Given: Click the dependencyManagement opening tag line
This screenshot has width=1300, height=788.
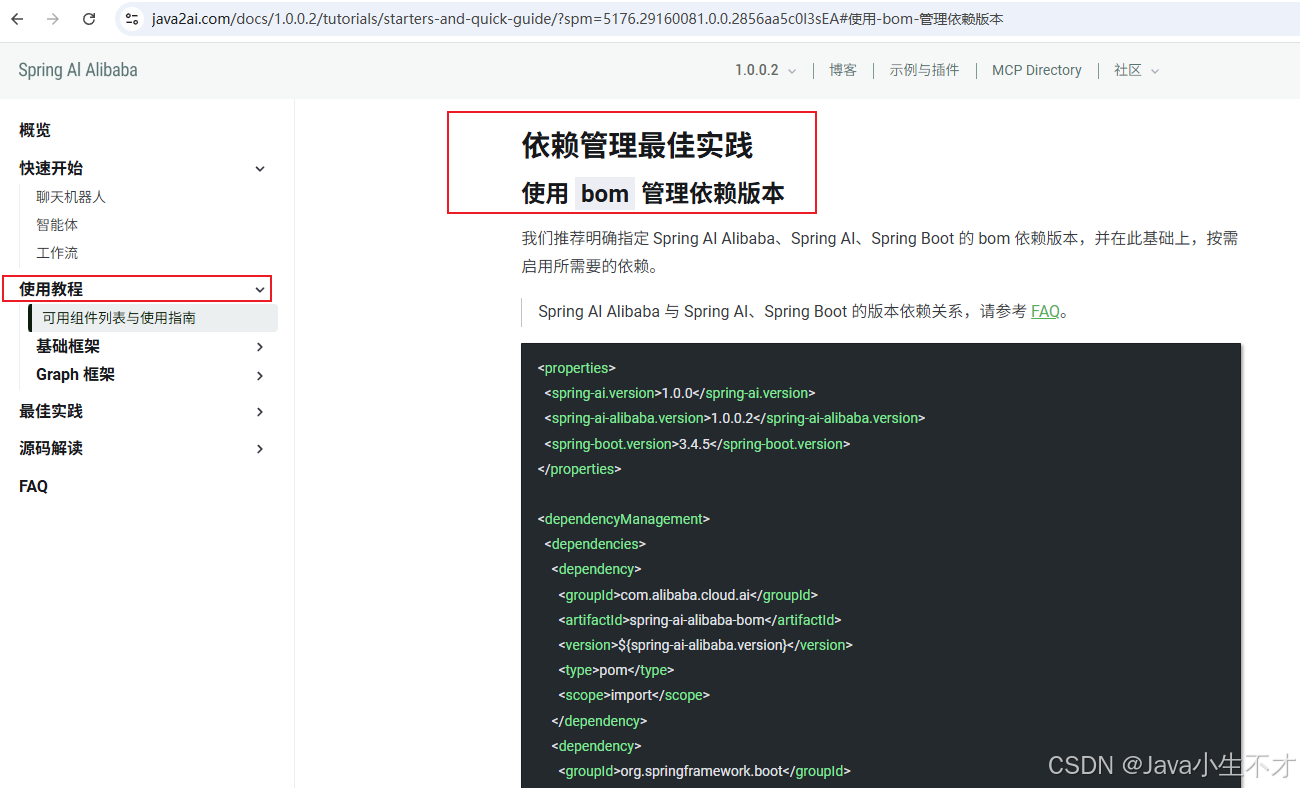Looking at the screenshot, I should click(x=623, y=519).
